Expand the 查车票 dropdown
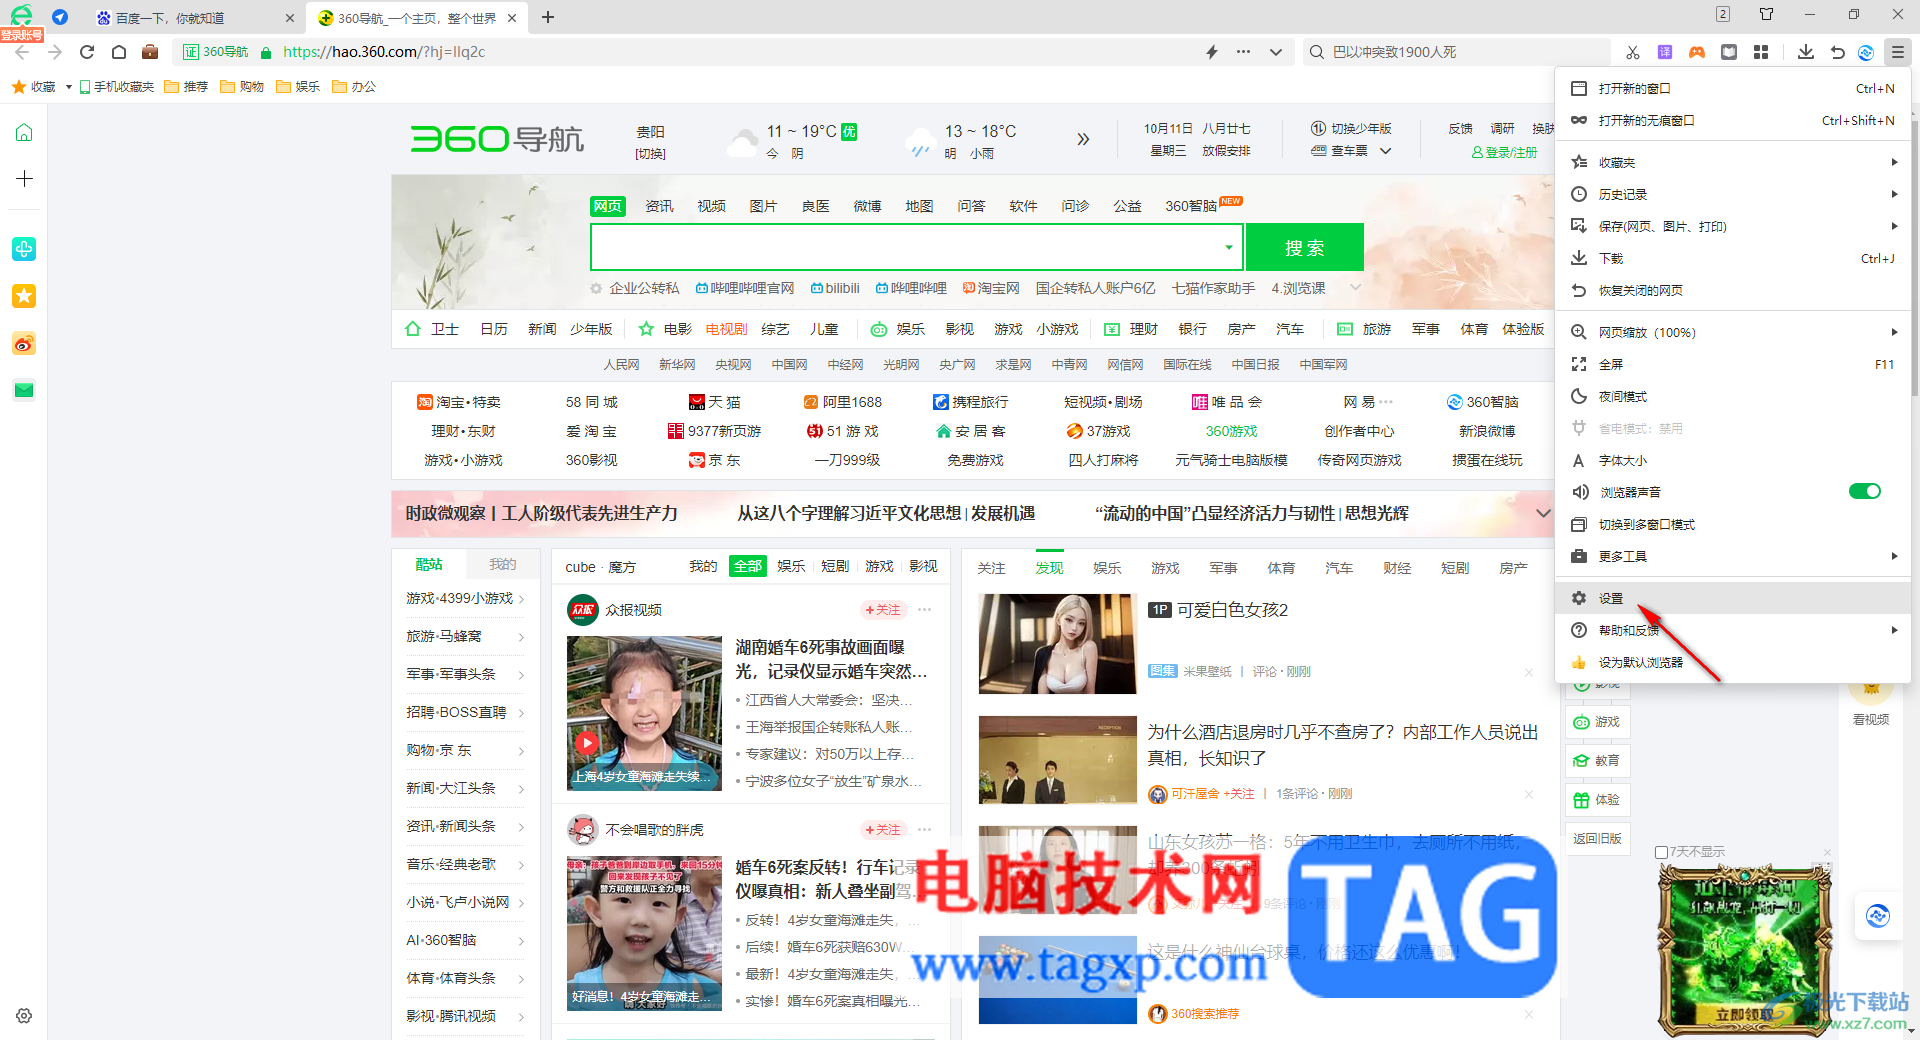The image size is (1920, 1040). pyautogui.click(x=1386, y=151)
